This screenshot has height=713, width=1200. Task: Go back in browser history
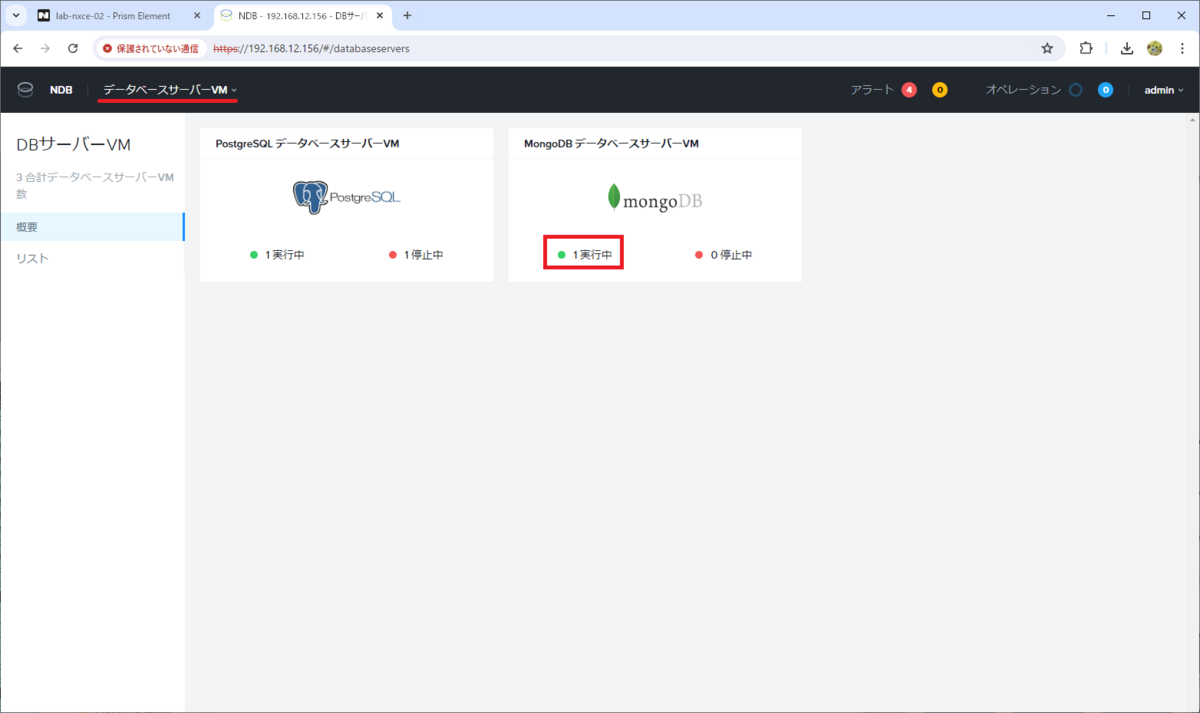coord(18,48)
